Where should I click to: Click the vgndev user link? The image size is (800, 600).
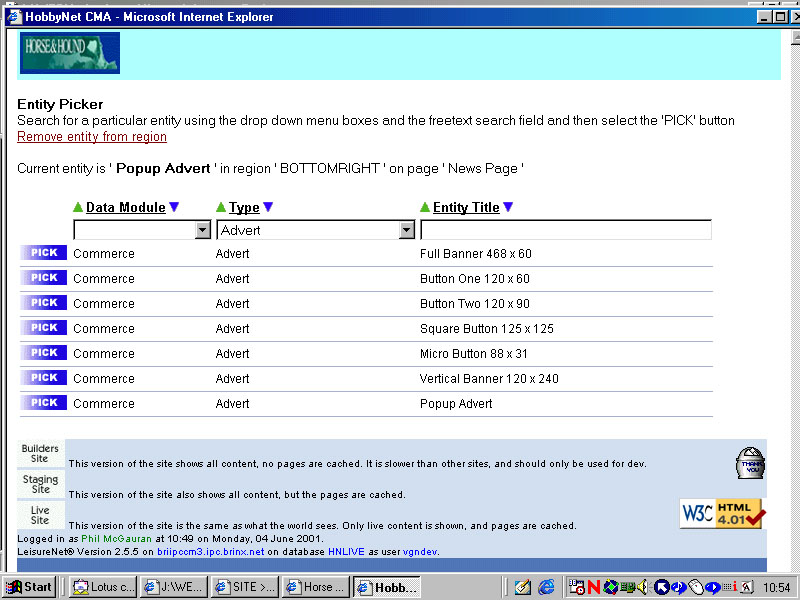coord(420,552)
